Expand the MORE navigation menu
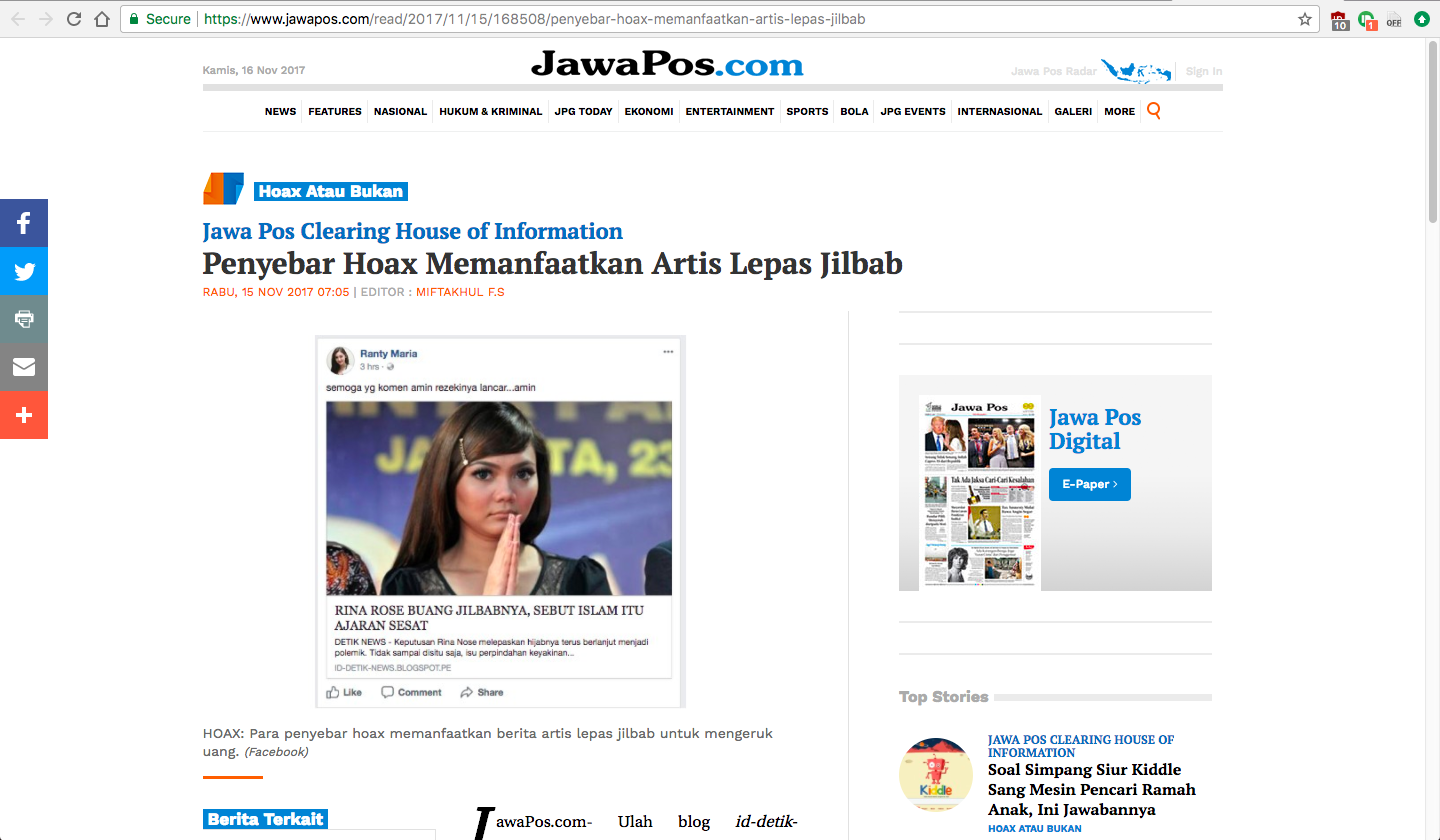 pyautogui.click(x=1119, y=111)
